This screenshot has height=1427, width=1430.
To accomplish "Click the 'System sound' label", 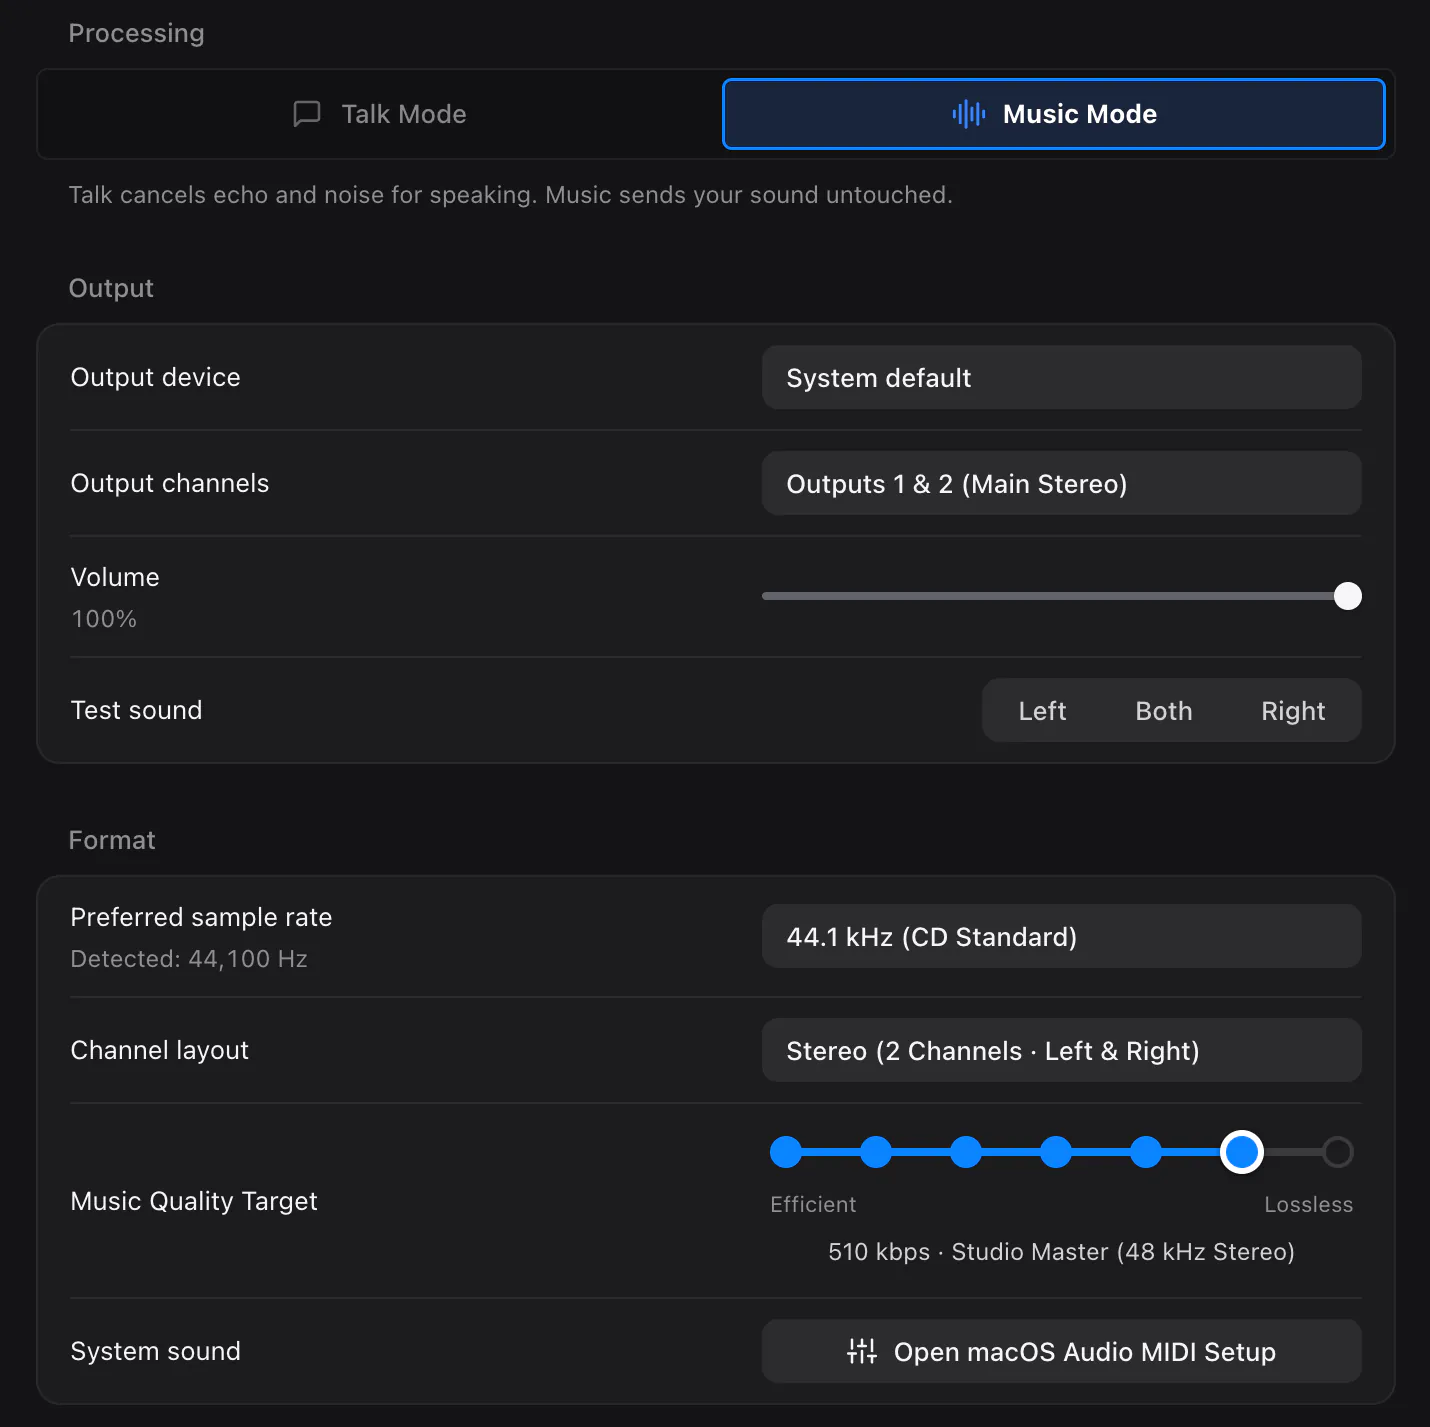I will coord(155,1351).
